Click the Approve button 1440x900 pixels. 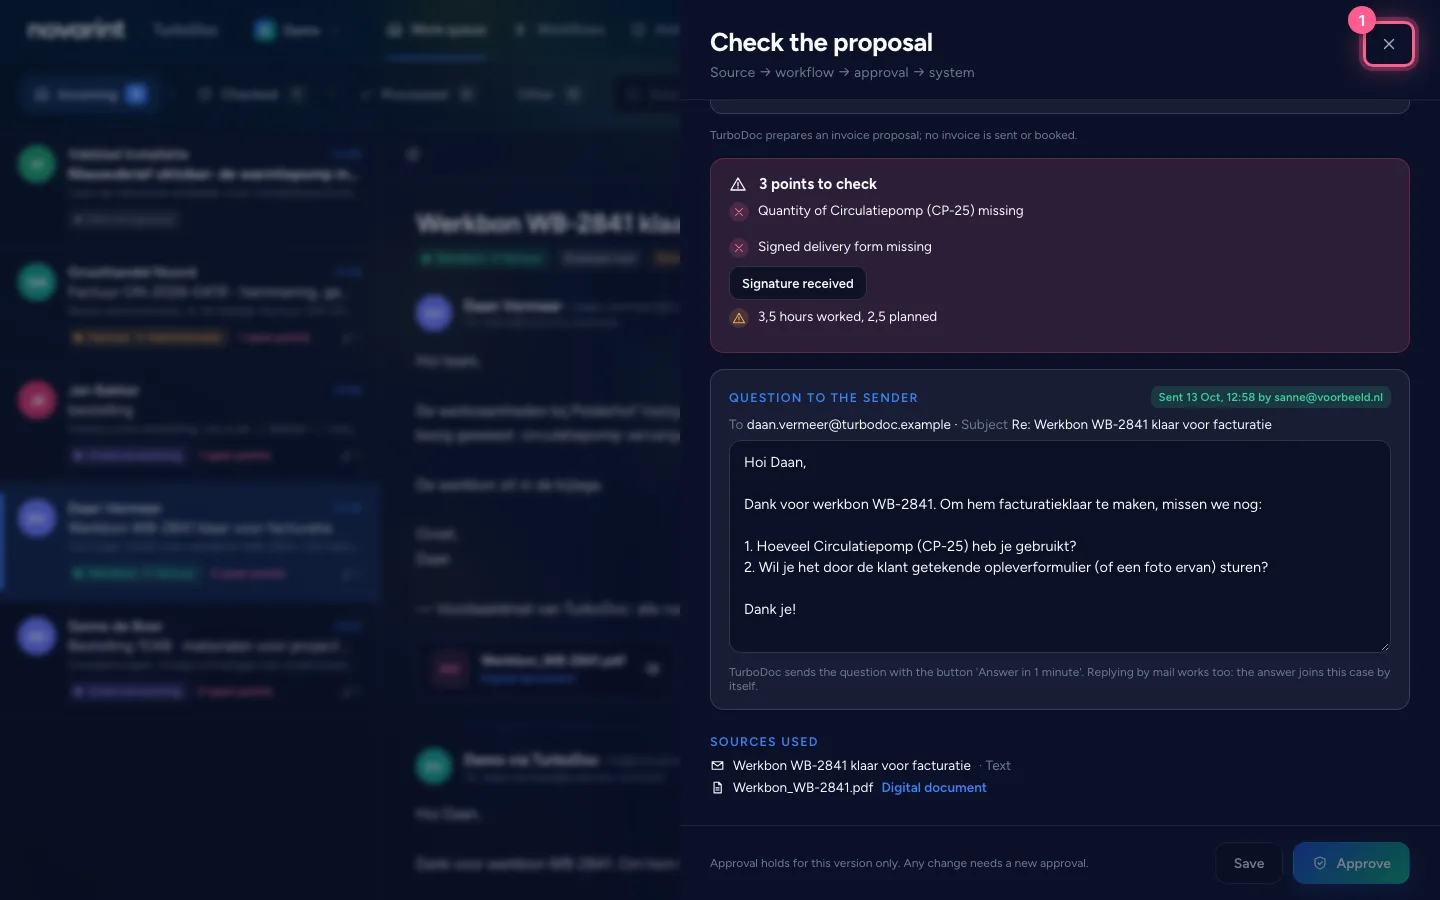click(1351, 863)
